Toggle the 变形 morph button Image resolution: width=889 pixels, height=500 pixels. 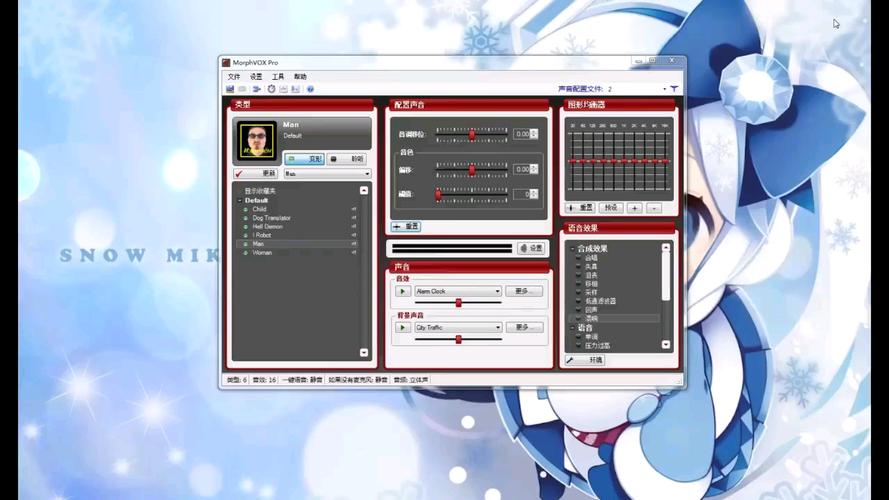tap(304, 159)
